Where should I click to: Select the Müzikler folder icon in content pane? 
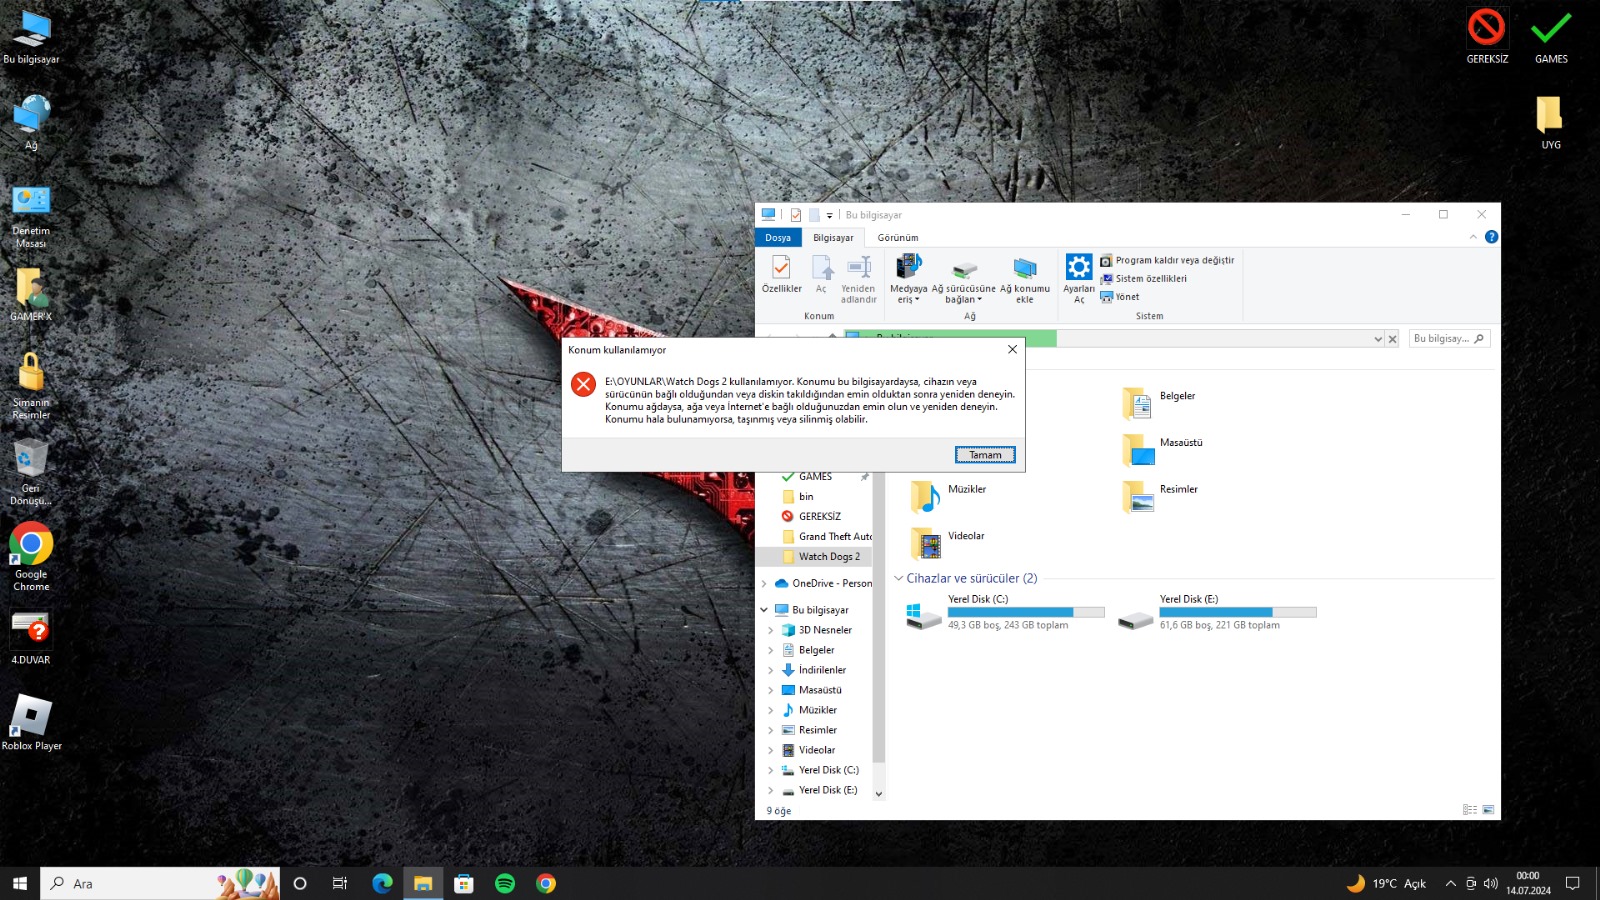[925, 496]
